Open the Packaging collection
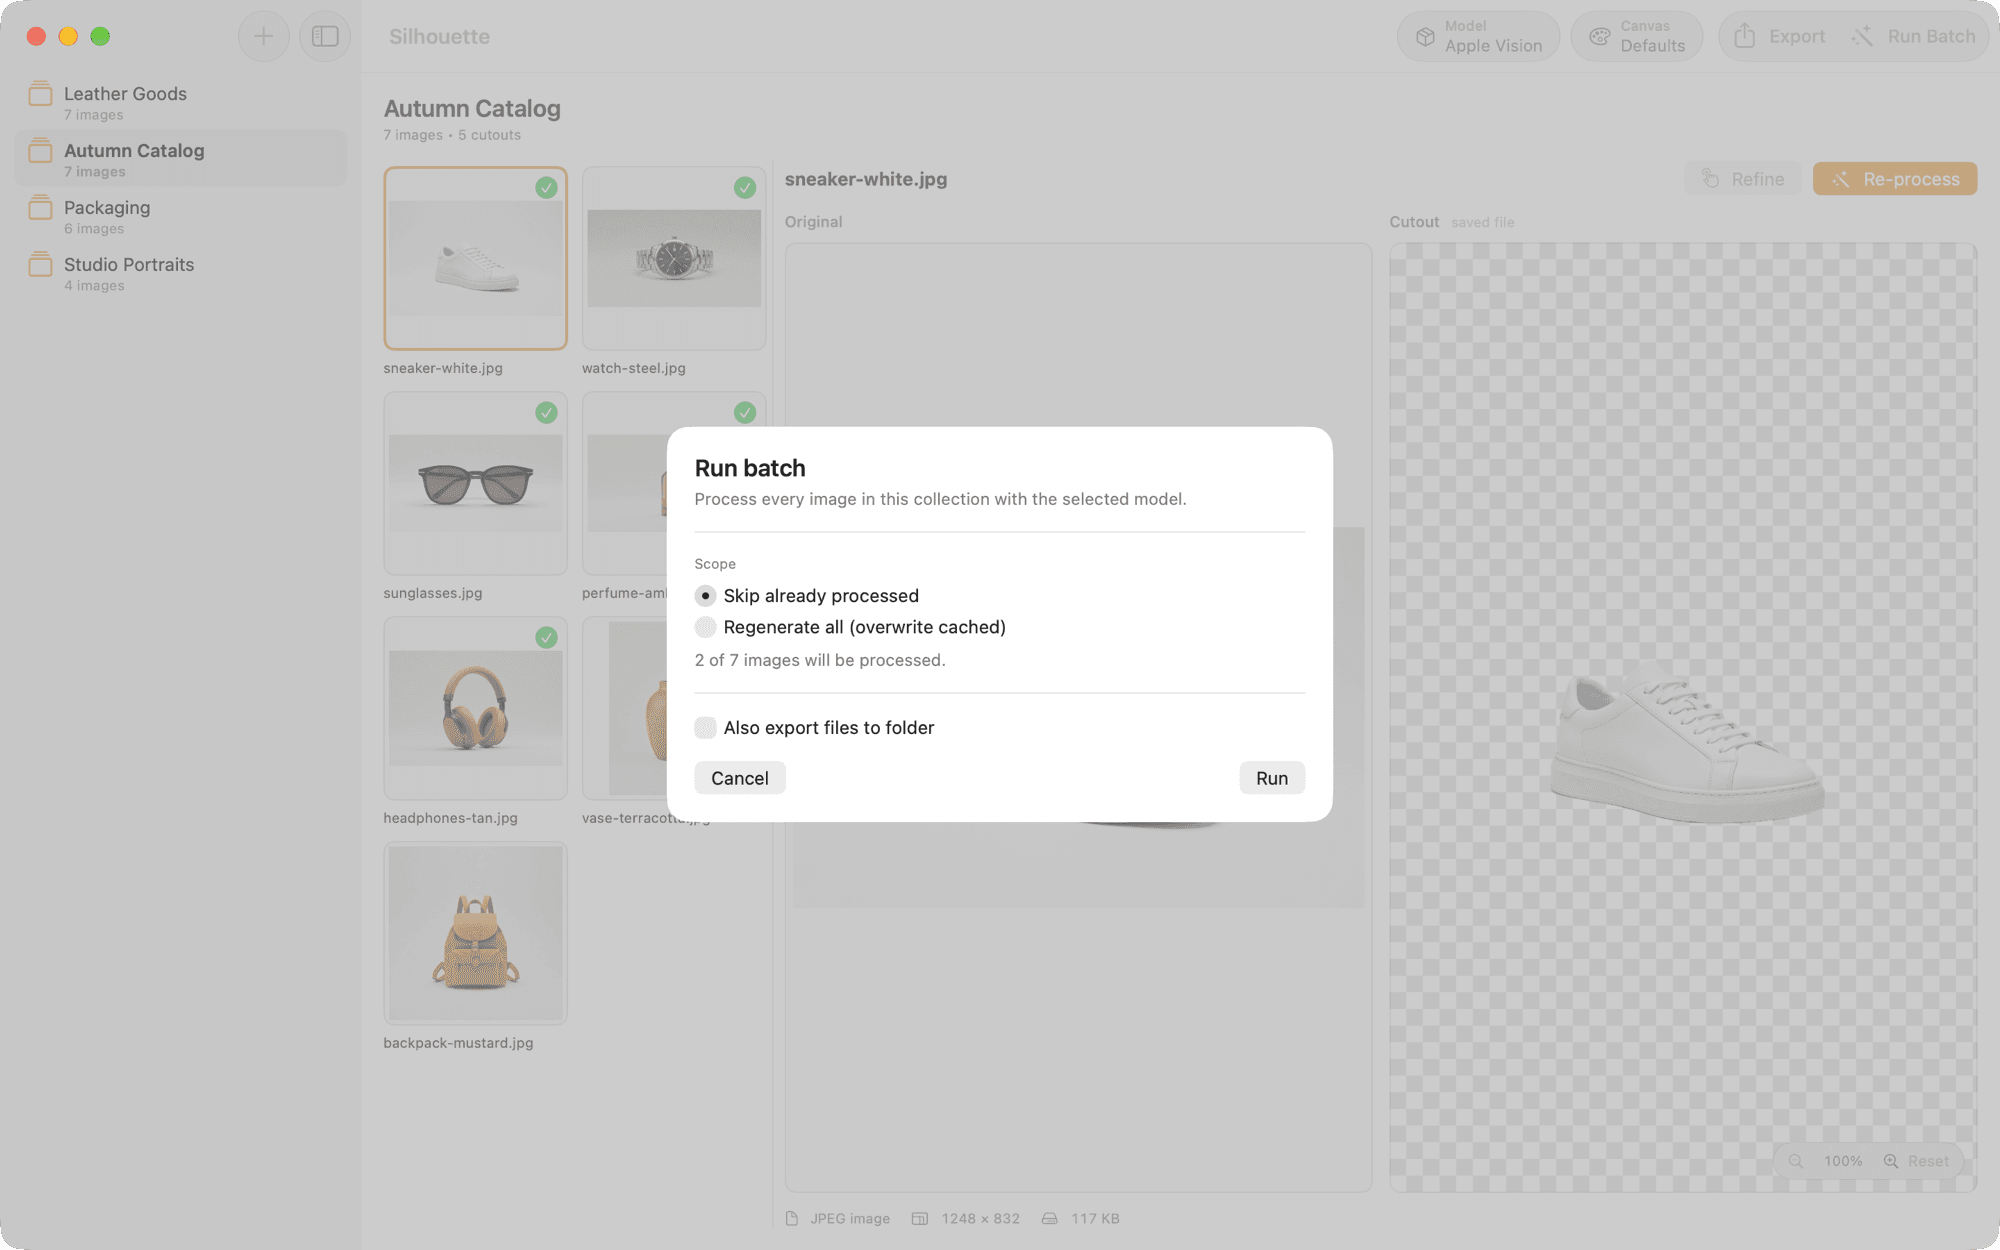 (180, 216)
